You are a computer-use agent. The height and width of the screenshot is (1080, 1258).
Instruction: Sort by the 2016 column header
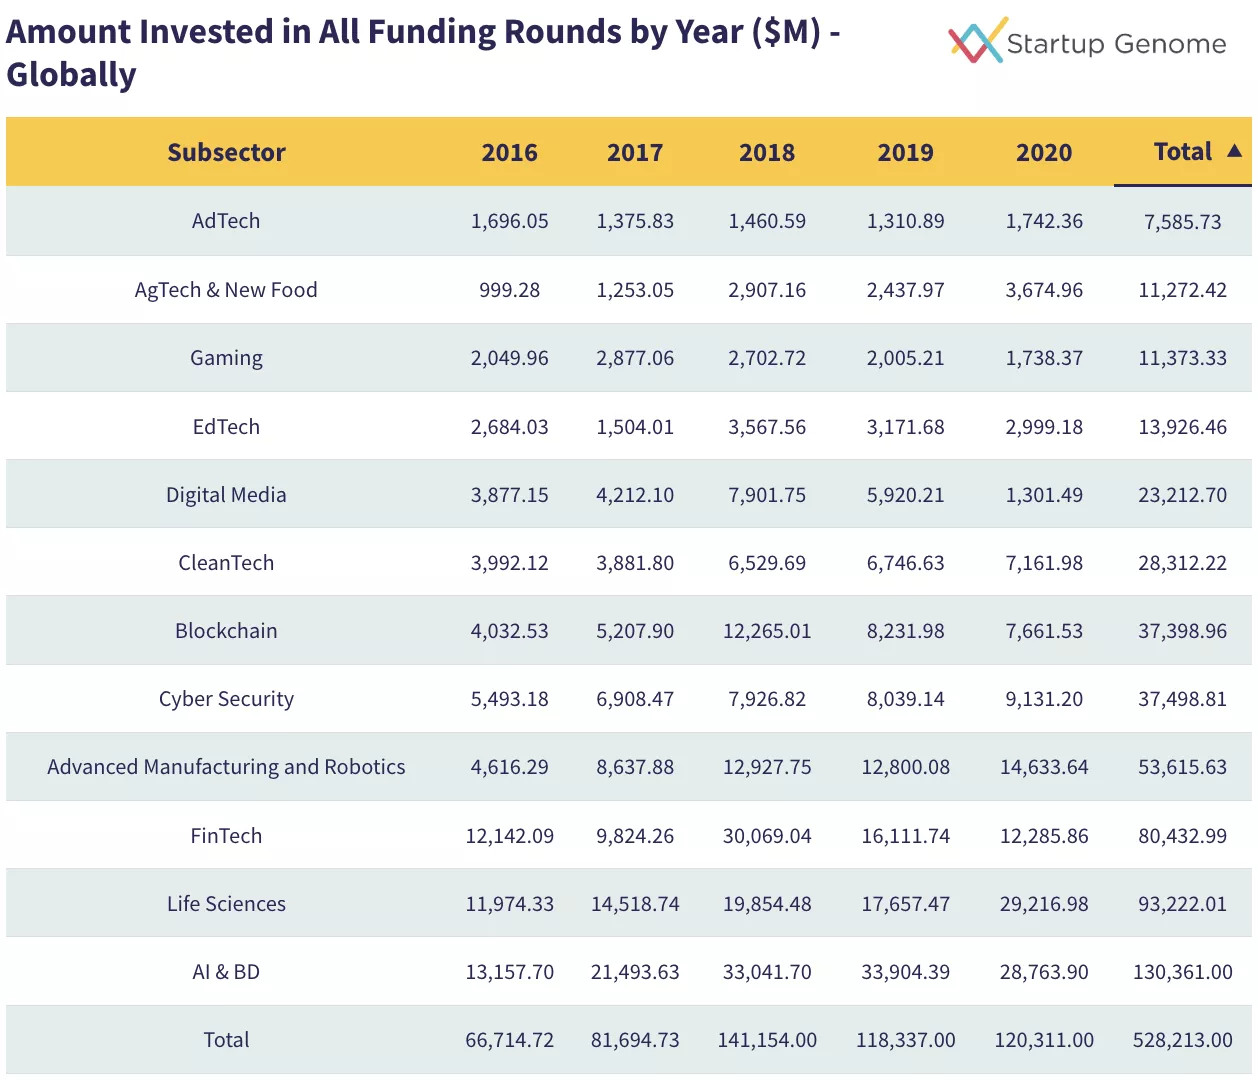click(x=509, y=153)
